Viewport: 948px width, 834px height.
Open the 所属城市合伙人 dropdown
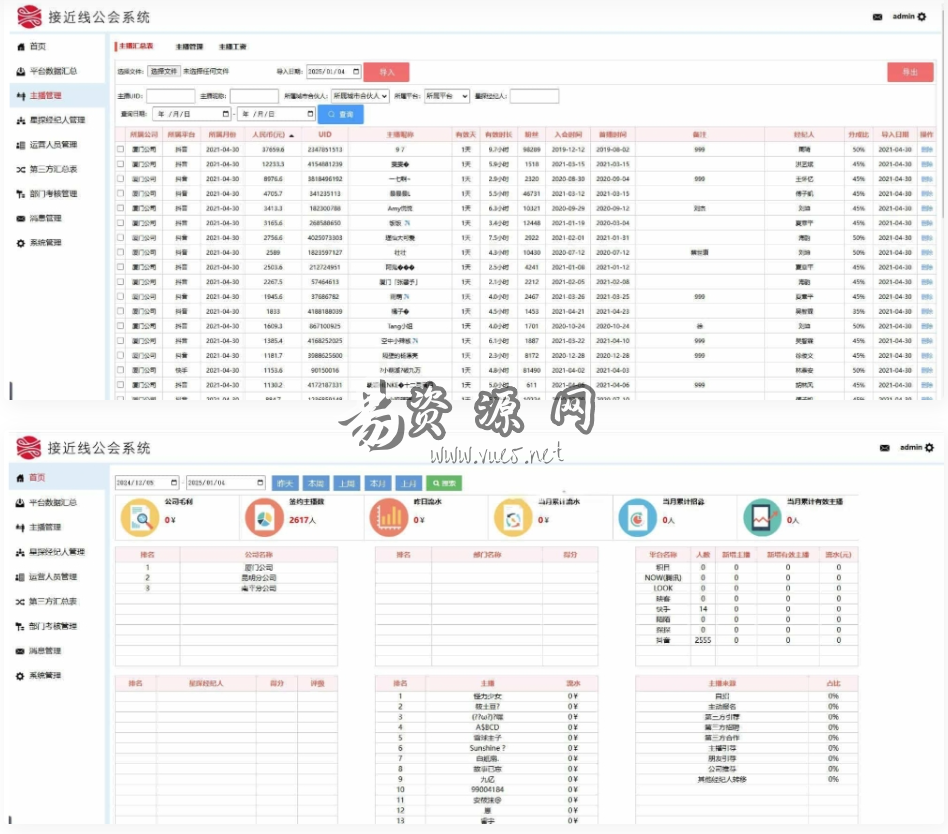tap(360, 96)
